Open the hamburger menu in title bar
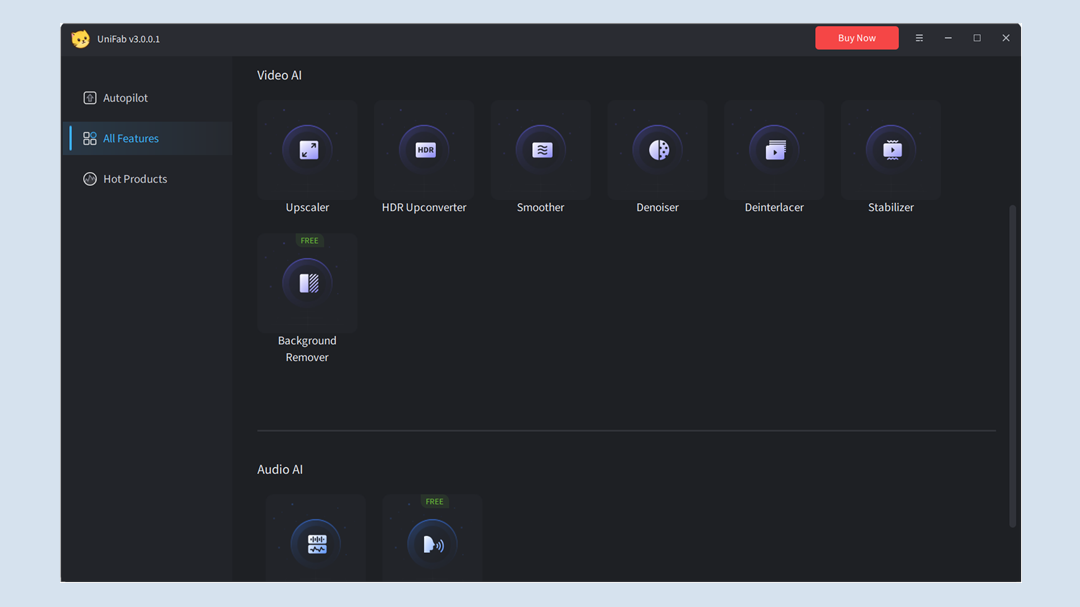The width and height of the screenshot is (1080, 607). pyautogui.click(x=919, y=38)
